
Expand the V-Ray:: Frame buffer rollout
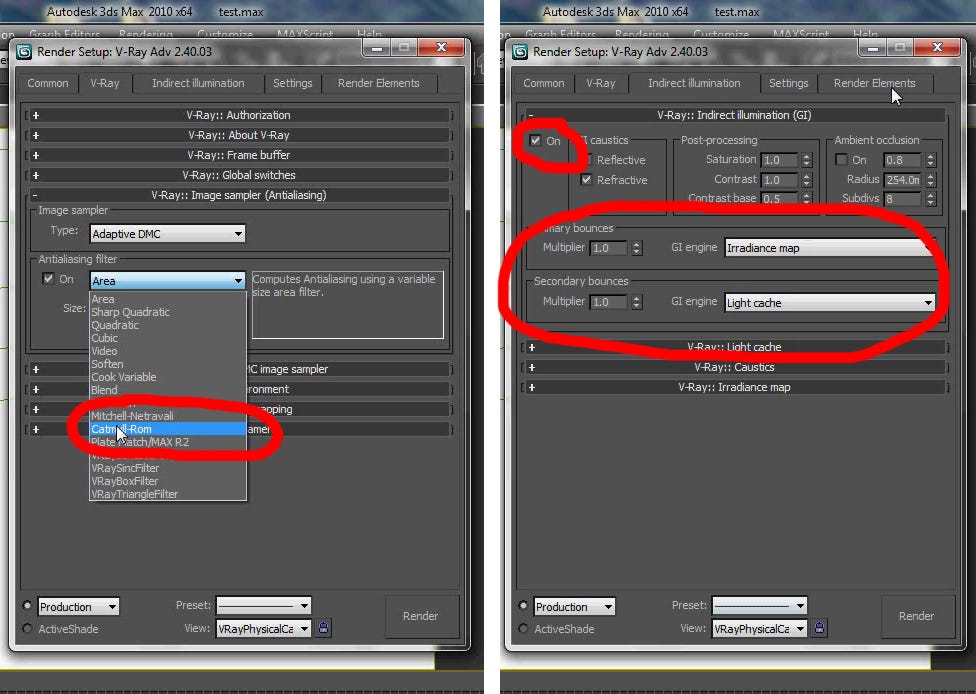[x=238, y=155]
